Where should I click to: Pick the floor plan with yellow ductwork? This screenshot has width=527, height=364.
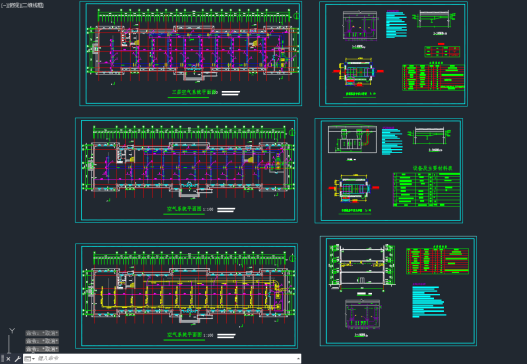pos(188,293)
